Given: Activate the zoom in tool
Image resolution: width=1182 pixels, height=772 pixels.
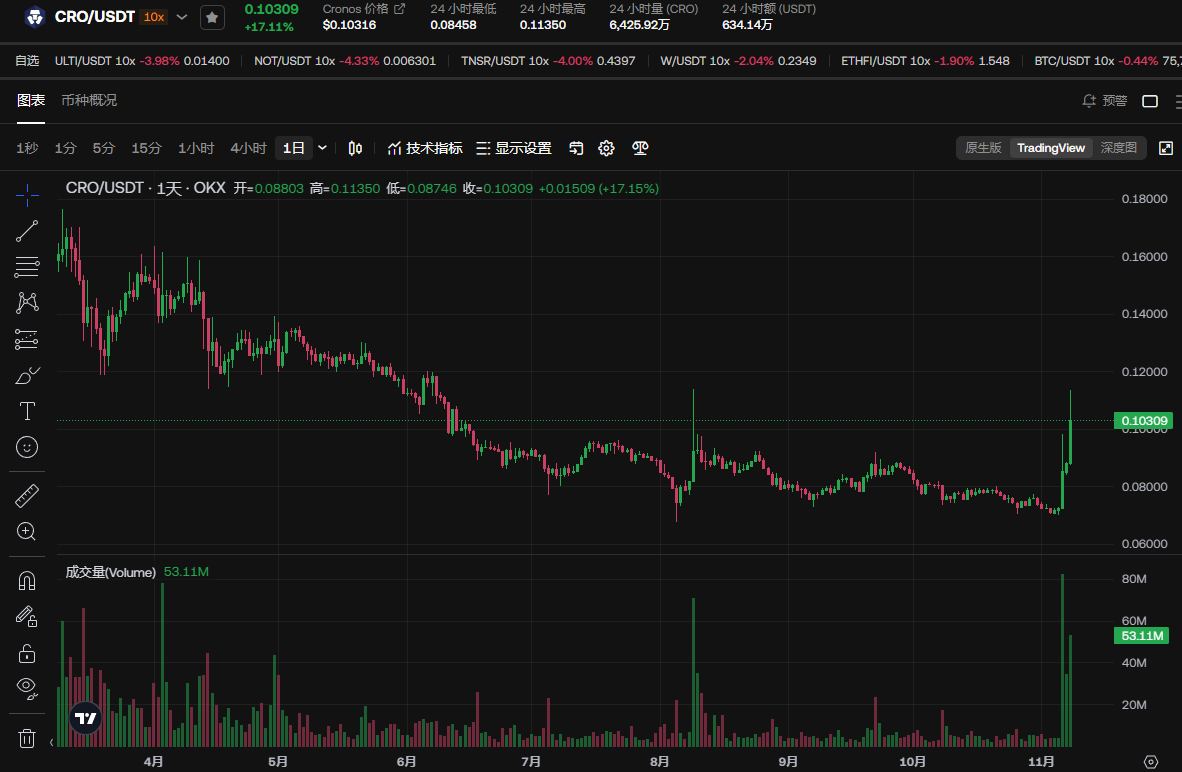Looking at the screenshot, I should tap(27, 532).
